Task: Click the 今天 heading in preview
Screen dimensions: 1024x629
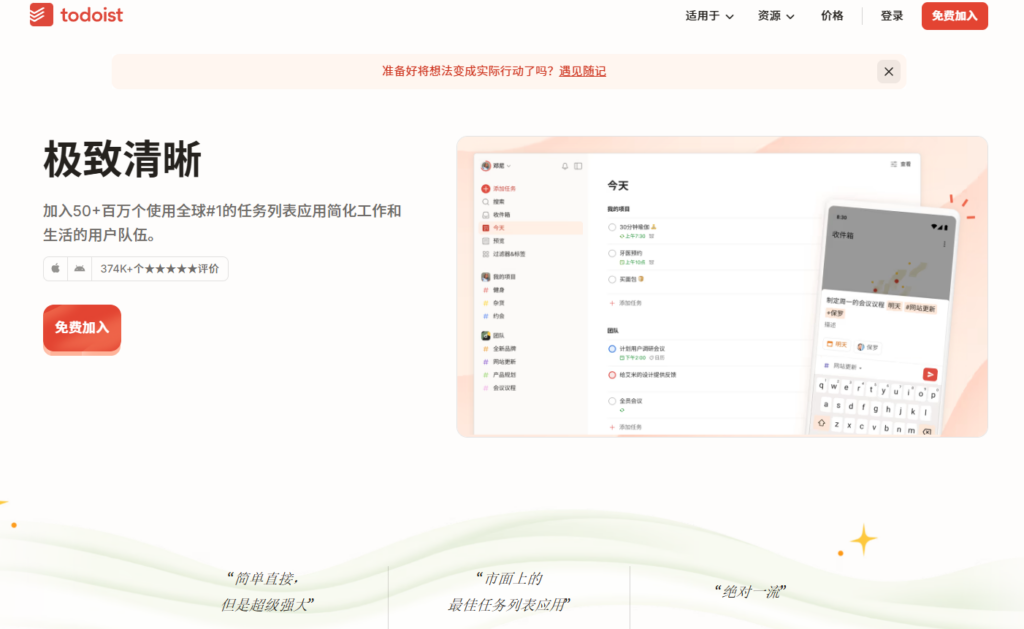Action: pyautogui.click(x=618, y=185)
